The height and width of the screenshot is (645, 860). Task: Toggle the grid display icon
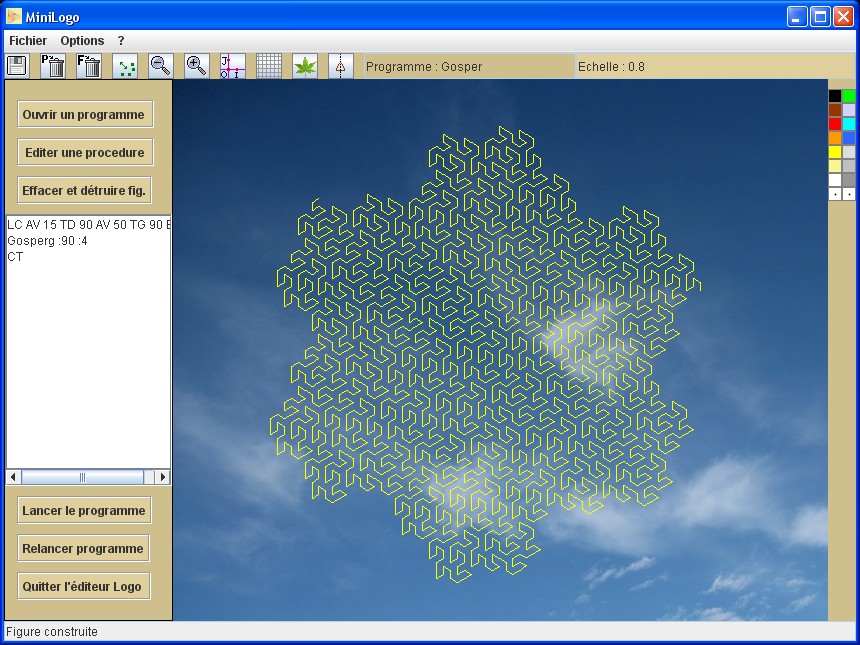(x=268, y=66)
